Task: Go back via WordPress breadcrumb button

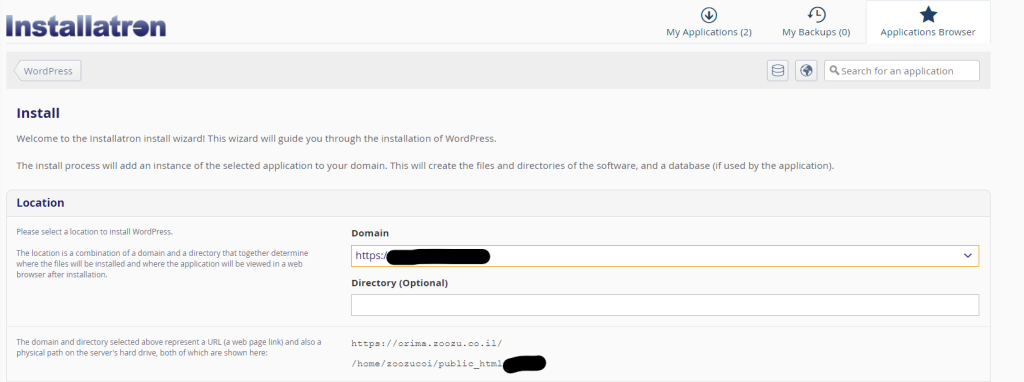Action: click(48, 71)
